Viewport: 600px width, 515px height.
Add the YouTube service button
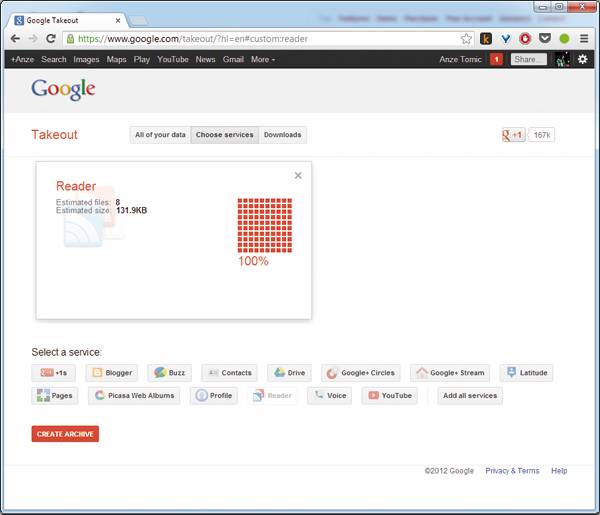point(390,396)
